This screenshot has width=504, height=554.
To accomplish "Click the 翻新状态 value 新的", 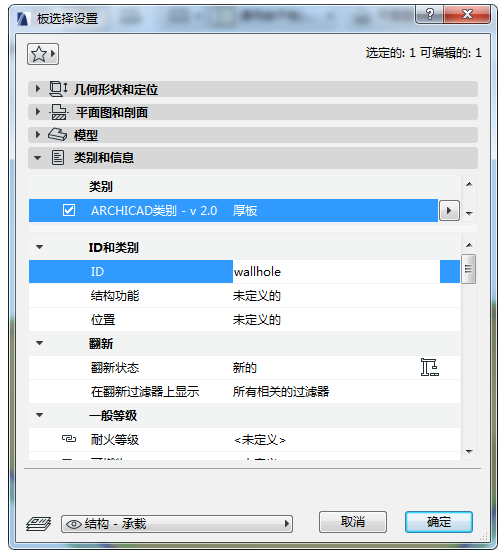I will tap(245, 368).
